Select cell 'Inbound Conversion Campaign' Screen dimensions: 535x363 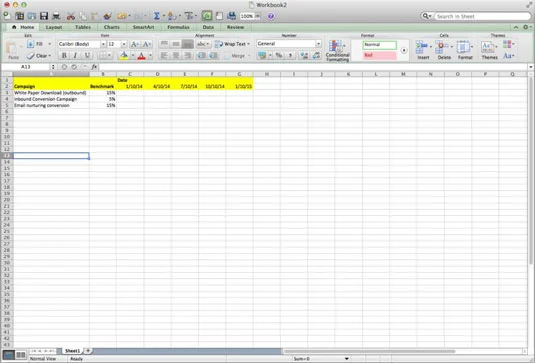coord(51,99)
